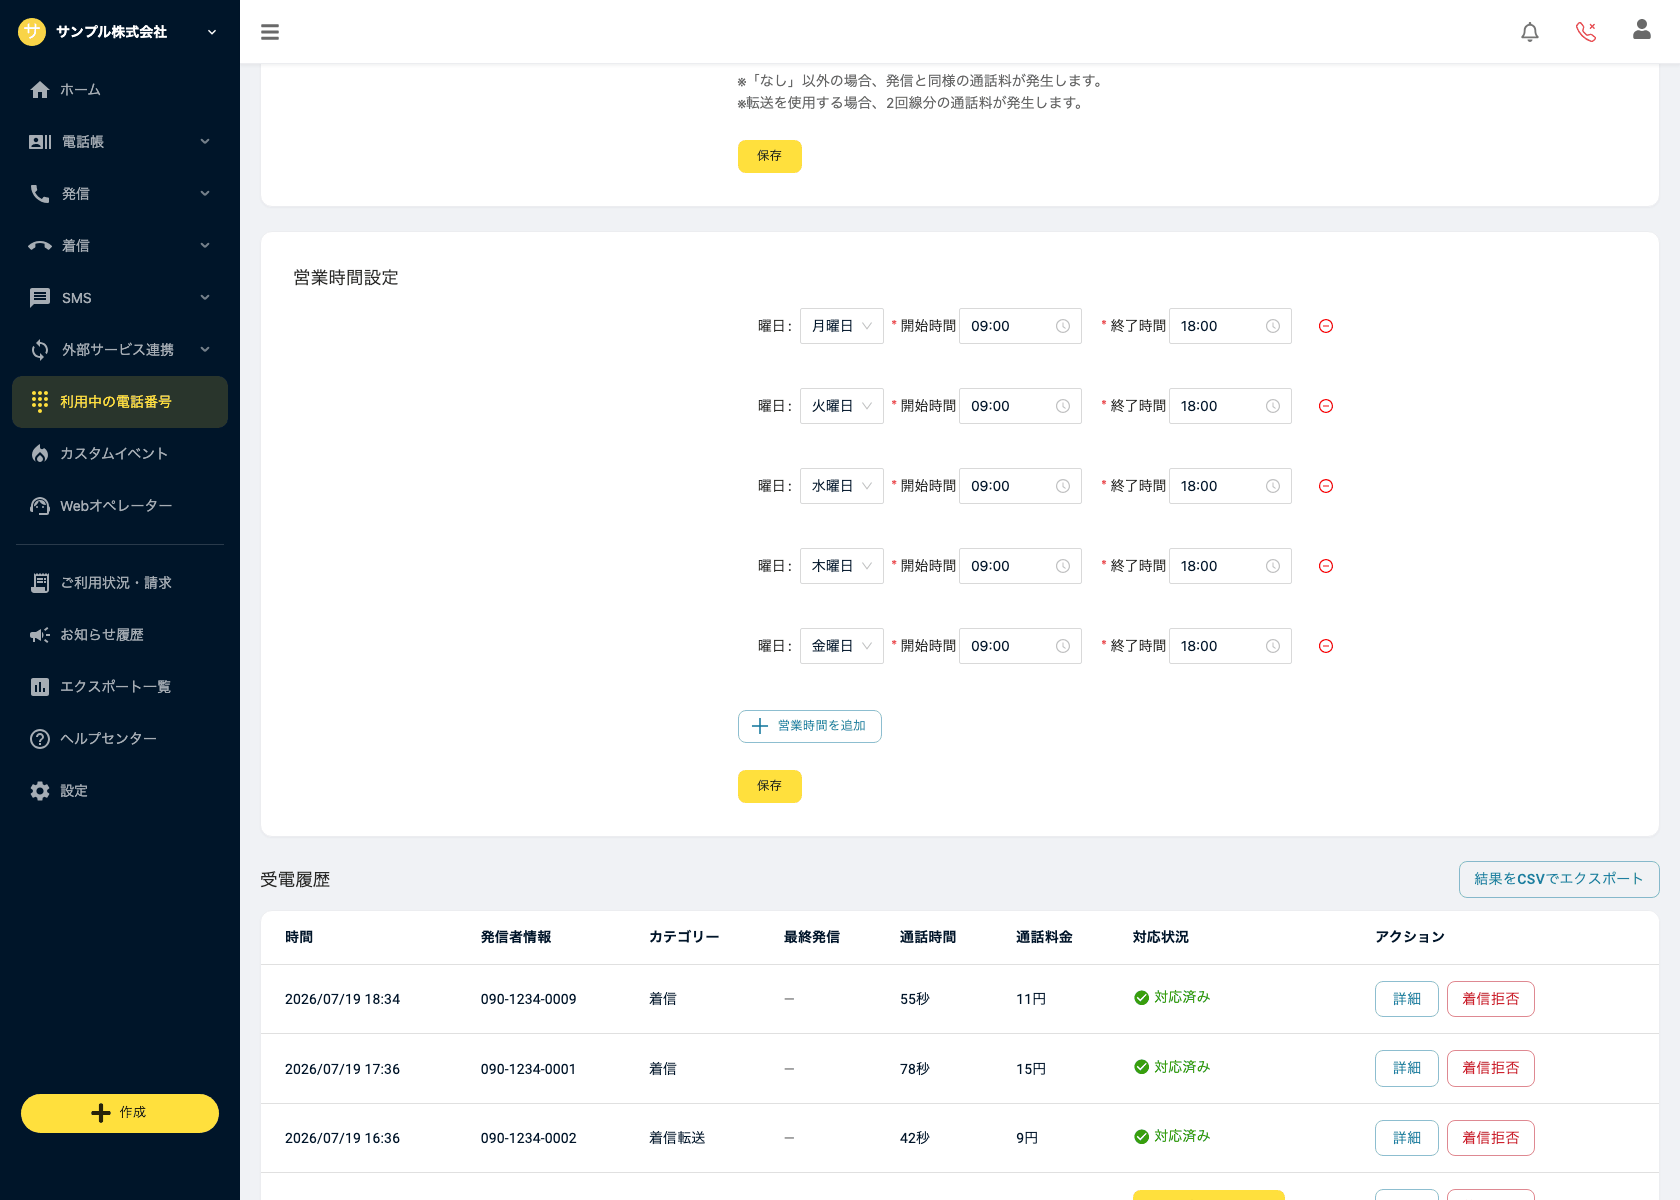This screenshot has width=1680, height=1200.
Task: Go to 利用中の電話番号 page
Action: [x=120, y=402]
